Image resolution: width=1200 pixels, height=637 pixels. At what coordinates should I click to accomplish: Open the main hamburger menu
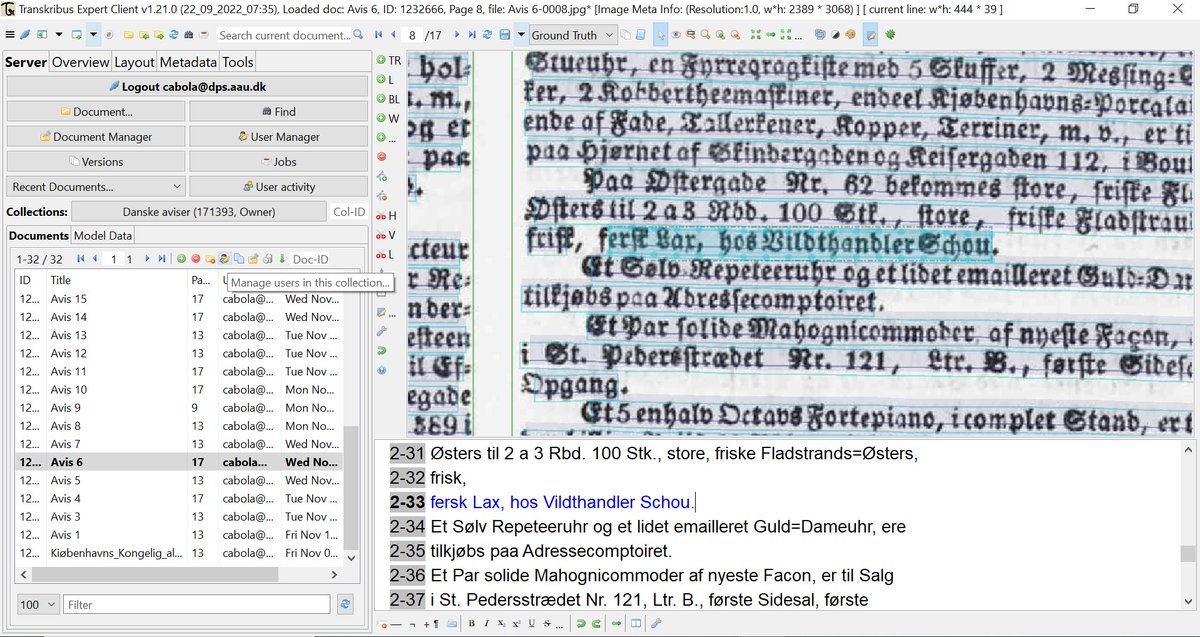[x=10, y=35]
